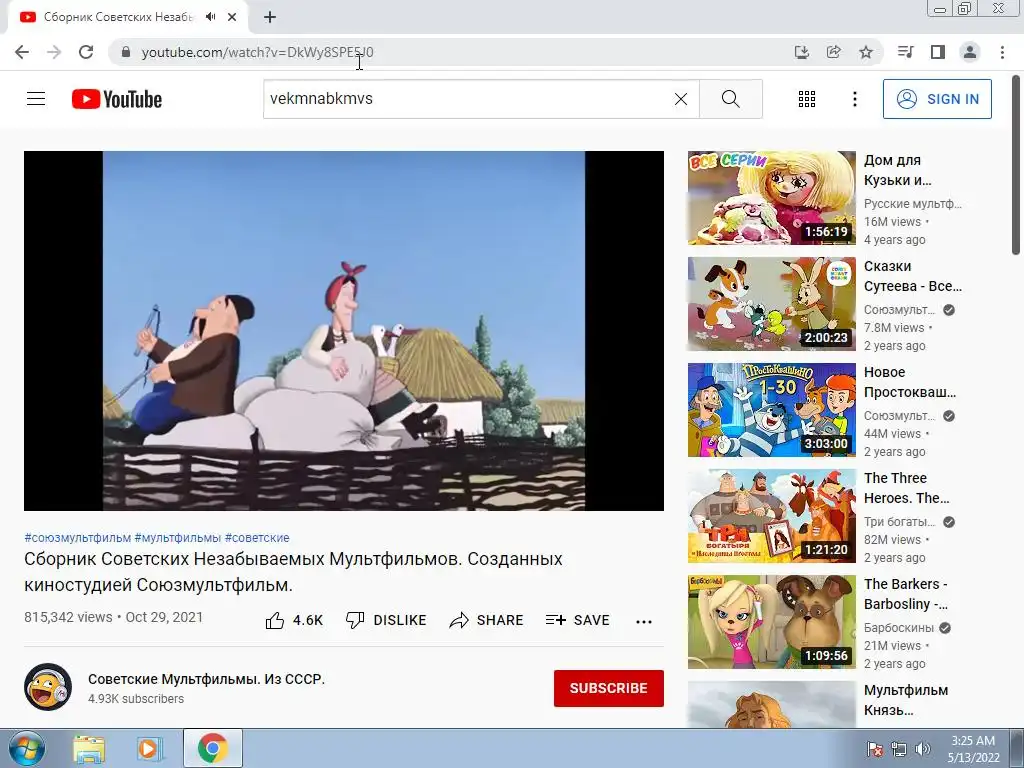Go to YouTube home via logo
Image resolution: width=1024 pixels, height=768 pixels.
117,99
